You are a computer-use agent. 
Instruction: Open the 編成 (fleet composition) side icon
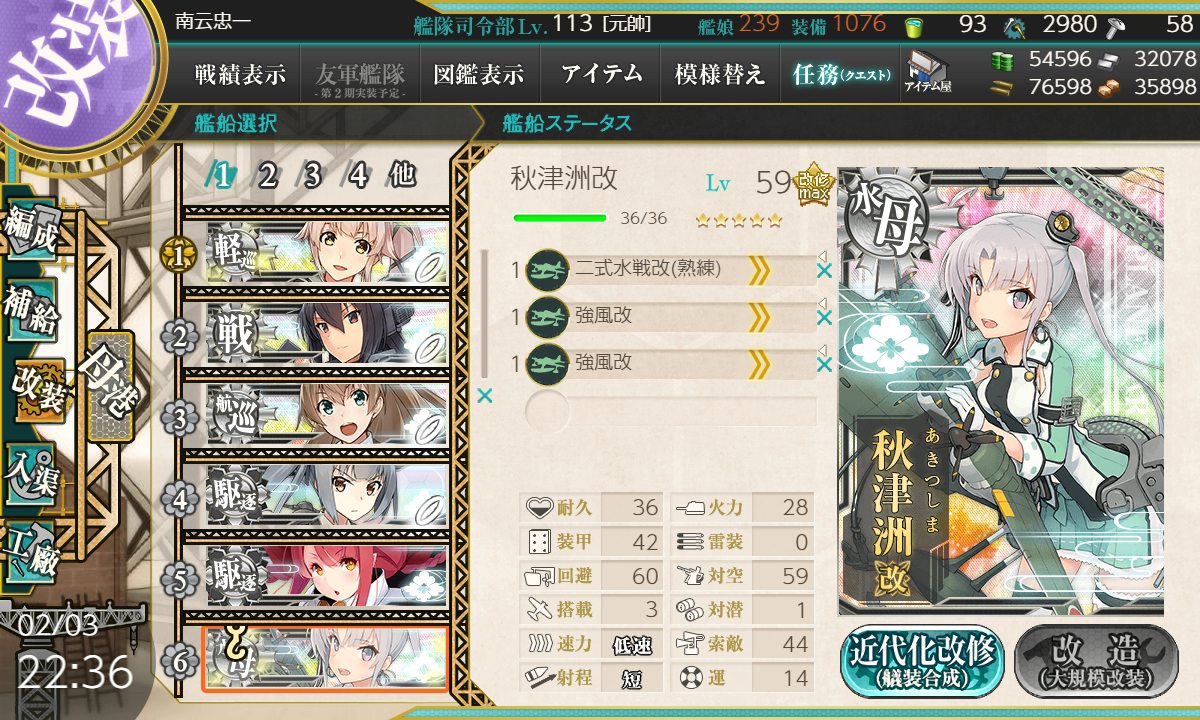[x=30, y=230]
